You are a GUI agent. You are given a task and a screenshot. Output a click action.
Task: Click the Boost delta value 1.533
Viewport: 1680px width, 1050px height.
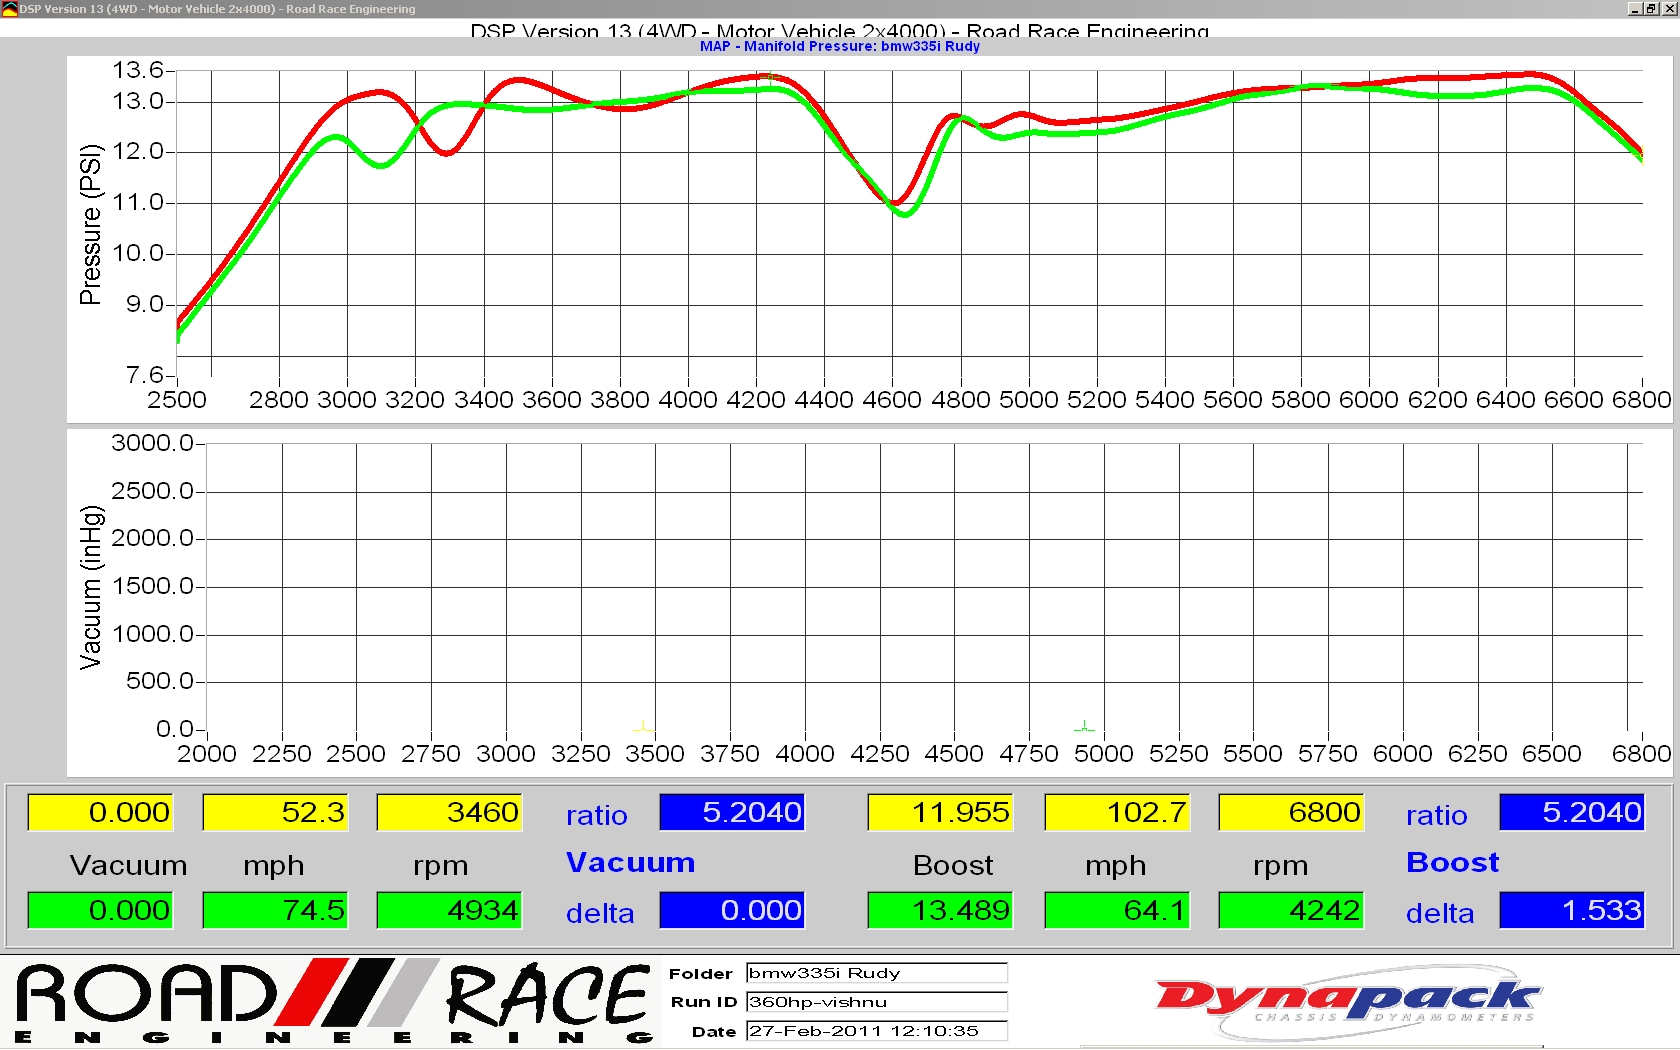(x=1572, y=910)
